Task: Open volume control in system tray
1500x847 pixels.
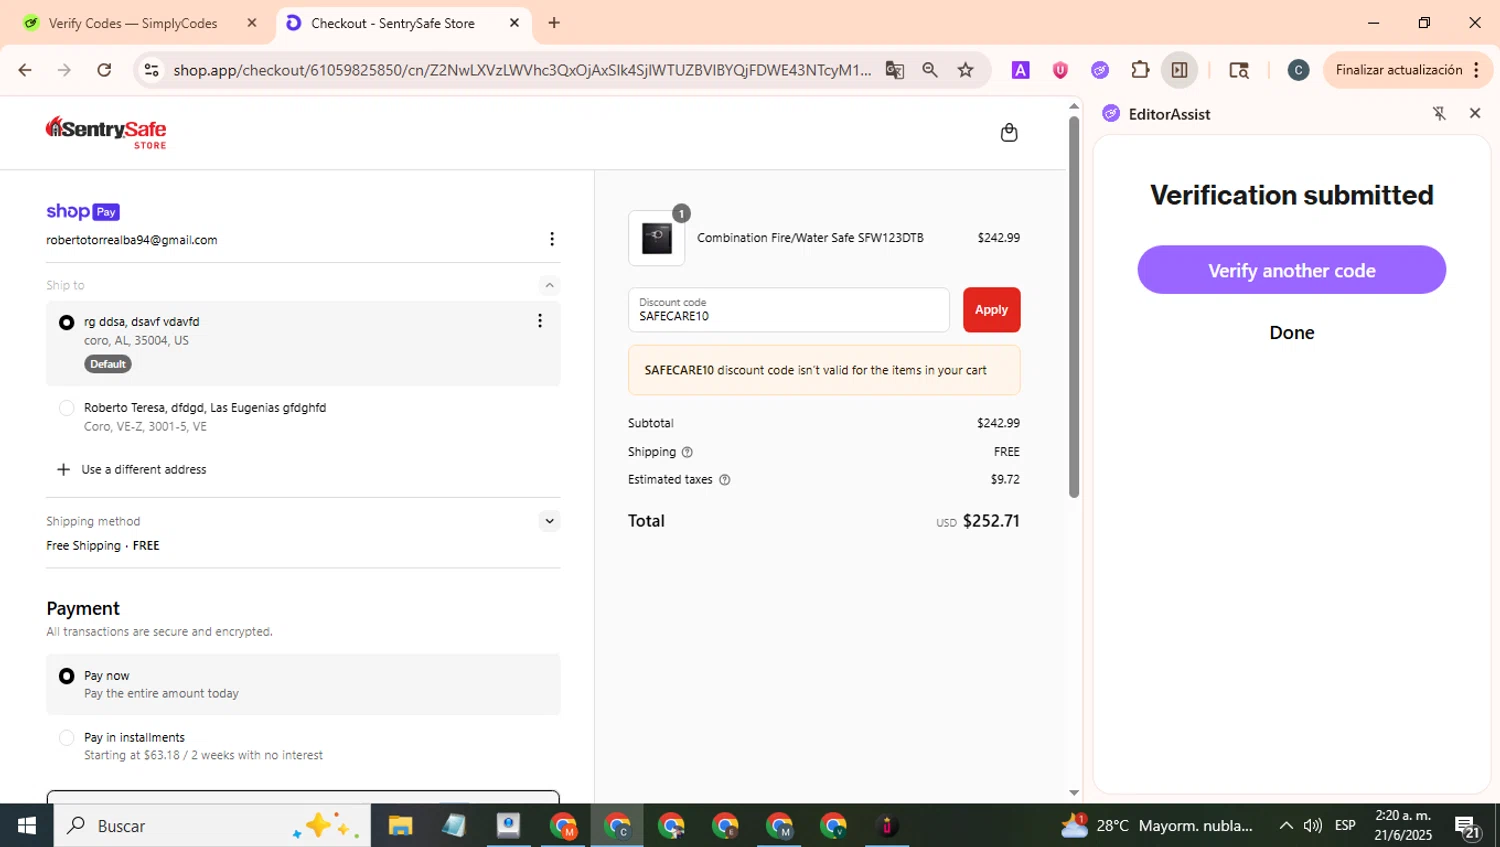Action: coord(1313,826)
